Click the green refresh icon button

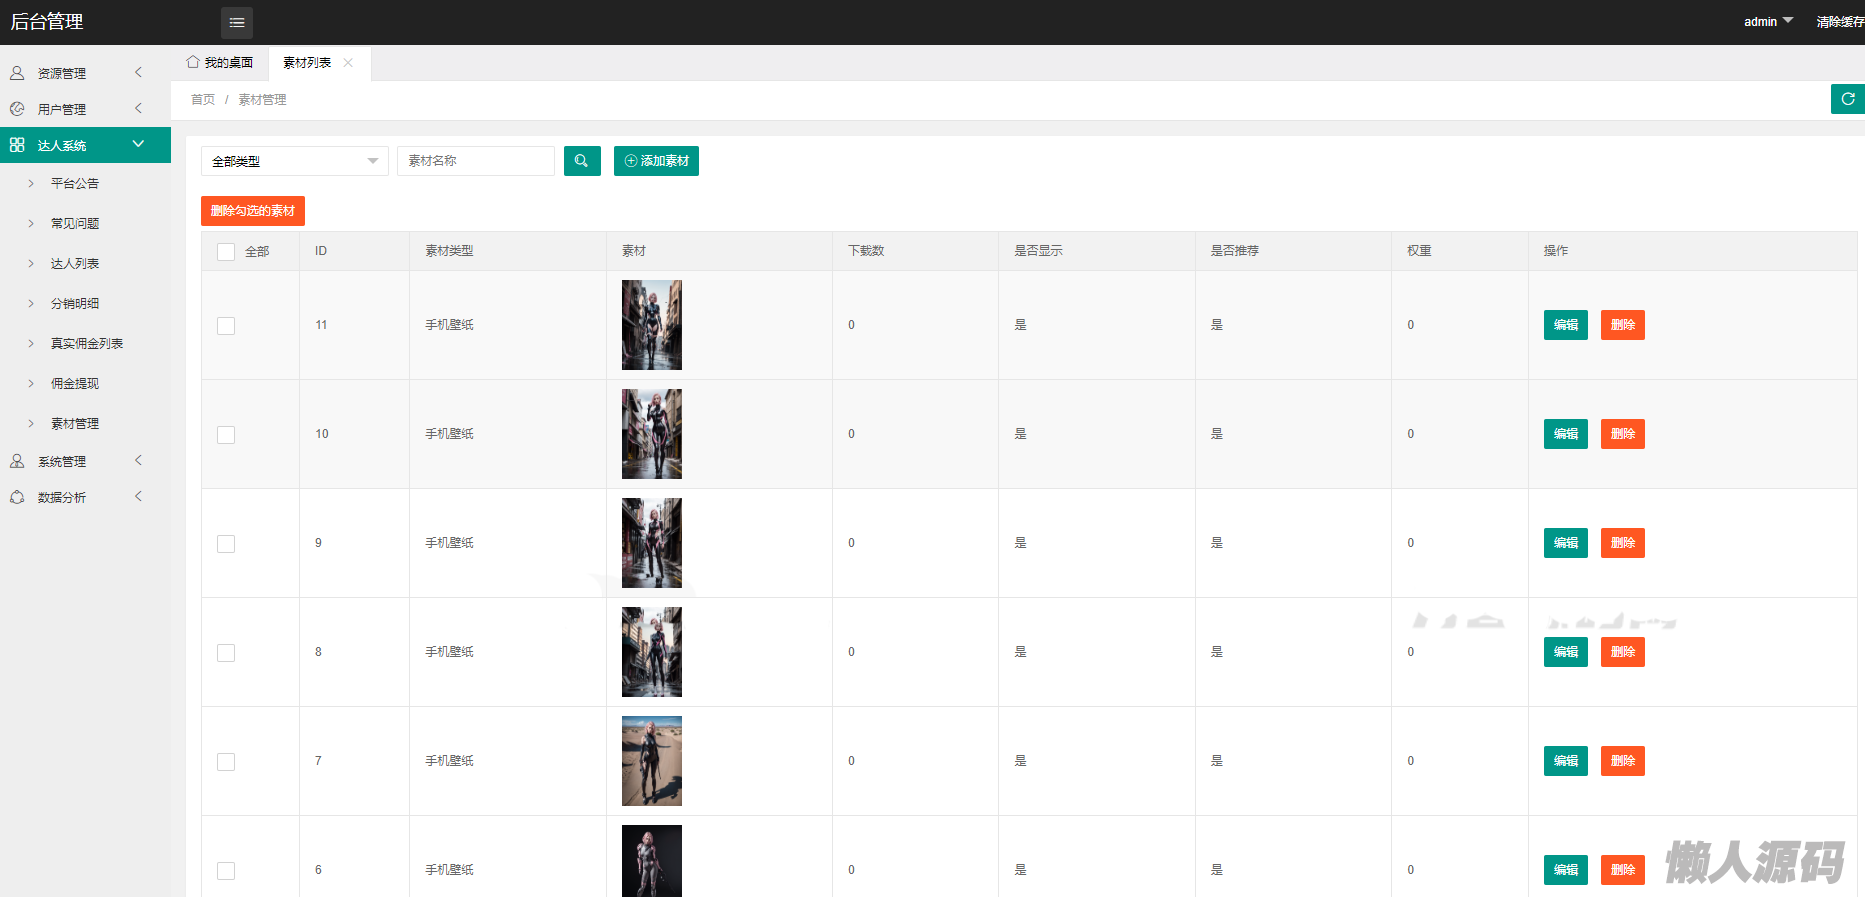[x=1847, y=99]
